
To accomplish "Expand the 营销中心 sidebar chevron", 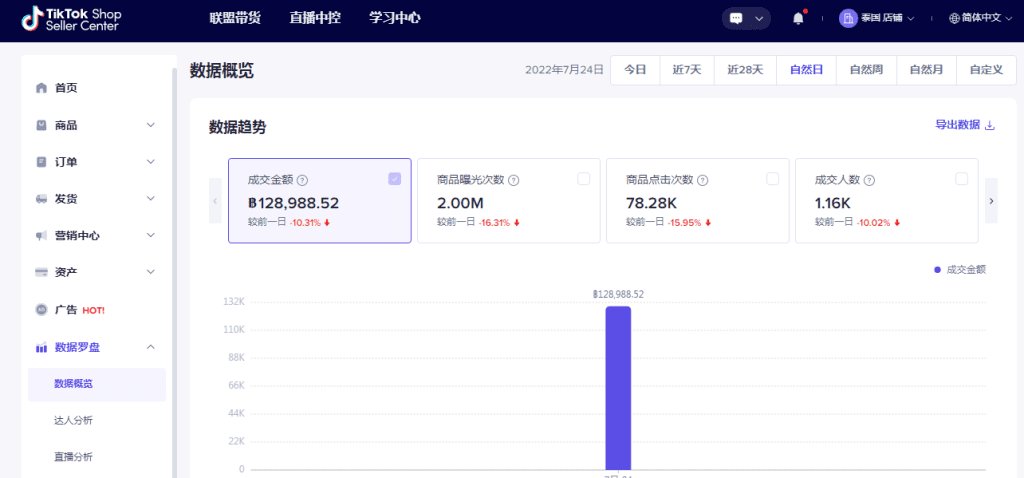I will click(150, 235).
